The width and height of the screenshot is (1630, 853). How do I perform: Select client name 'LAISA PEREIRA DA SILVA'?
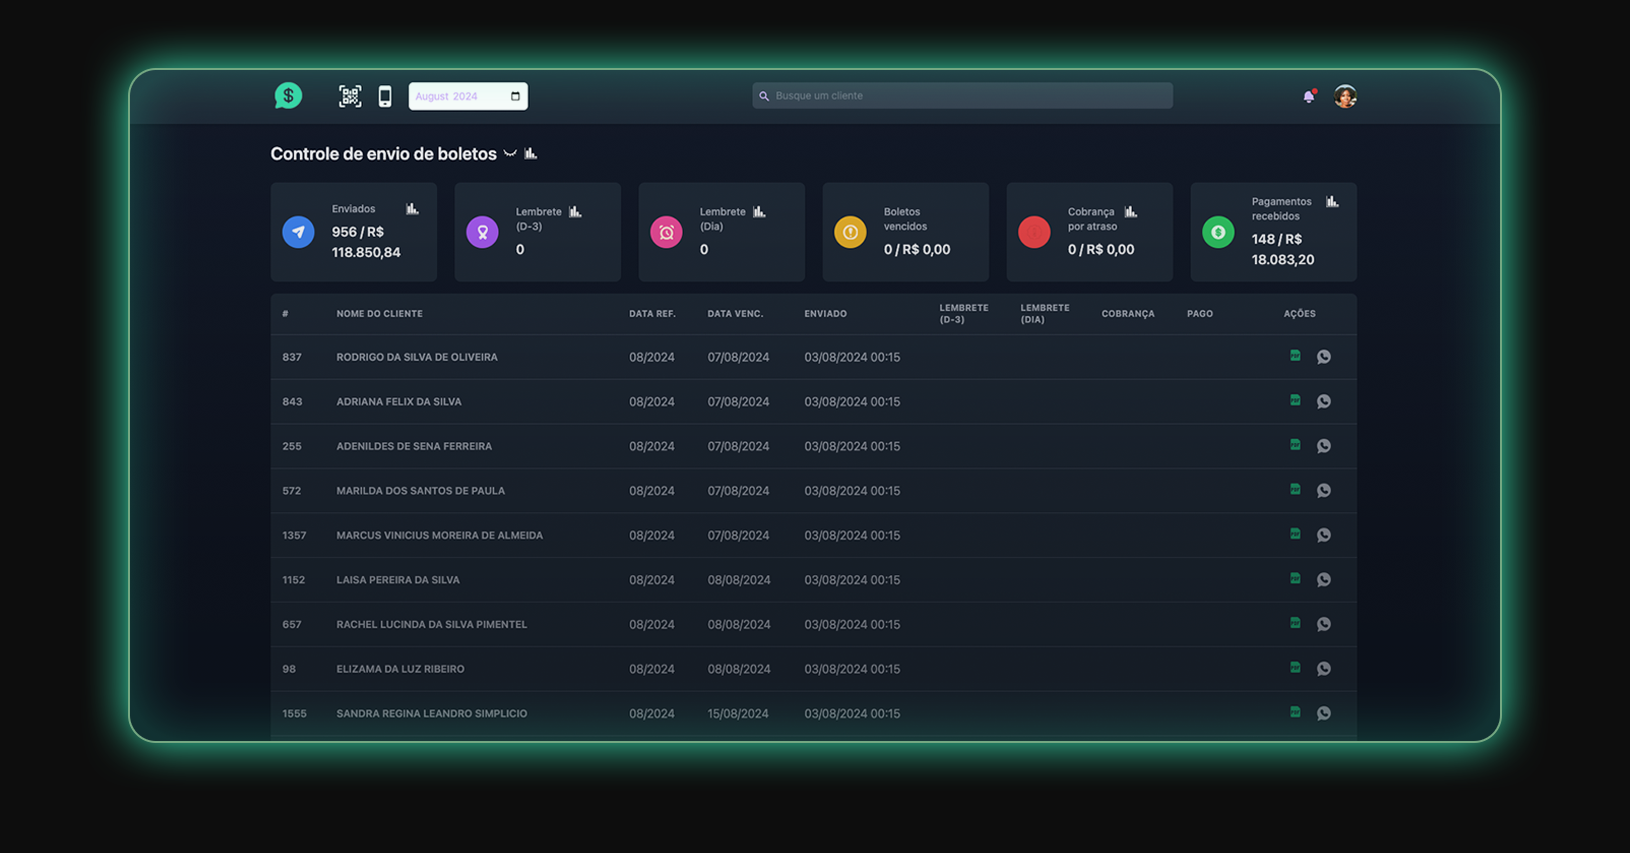click(398, 580)
